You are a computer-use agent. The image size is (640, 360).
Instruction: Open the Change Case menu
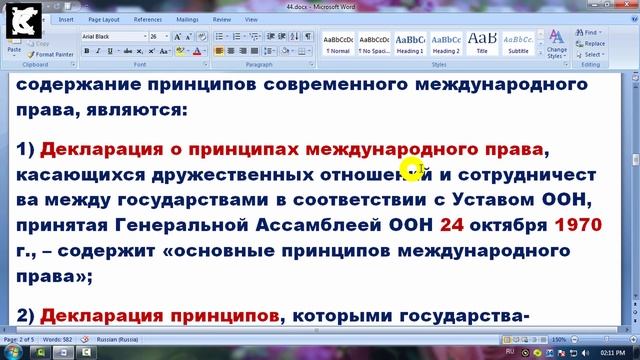(x=164, y=51)
